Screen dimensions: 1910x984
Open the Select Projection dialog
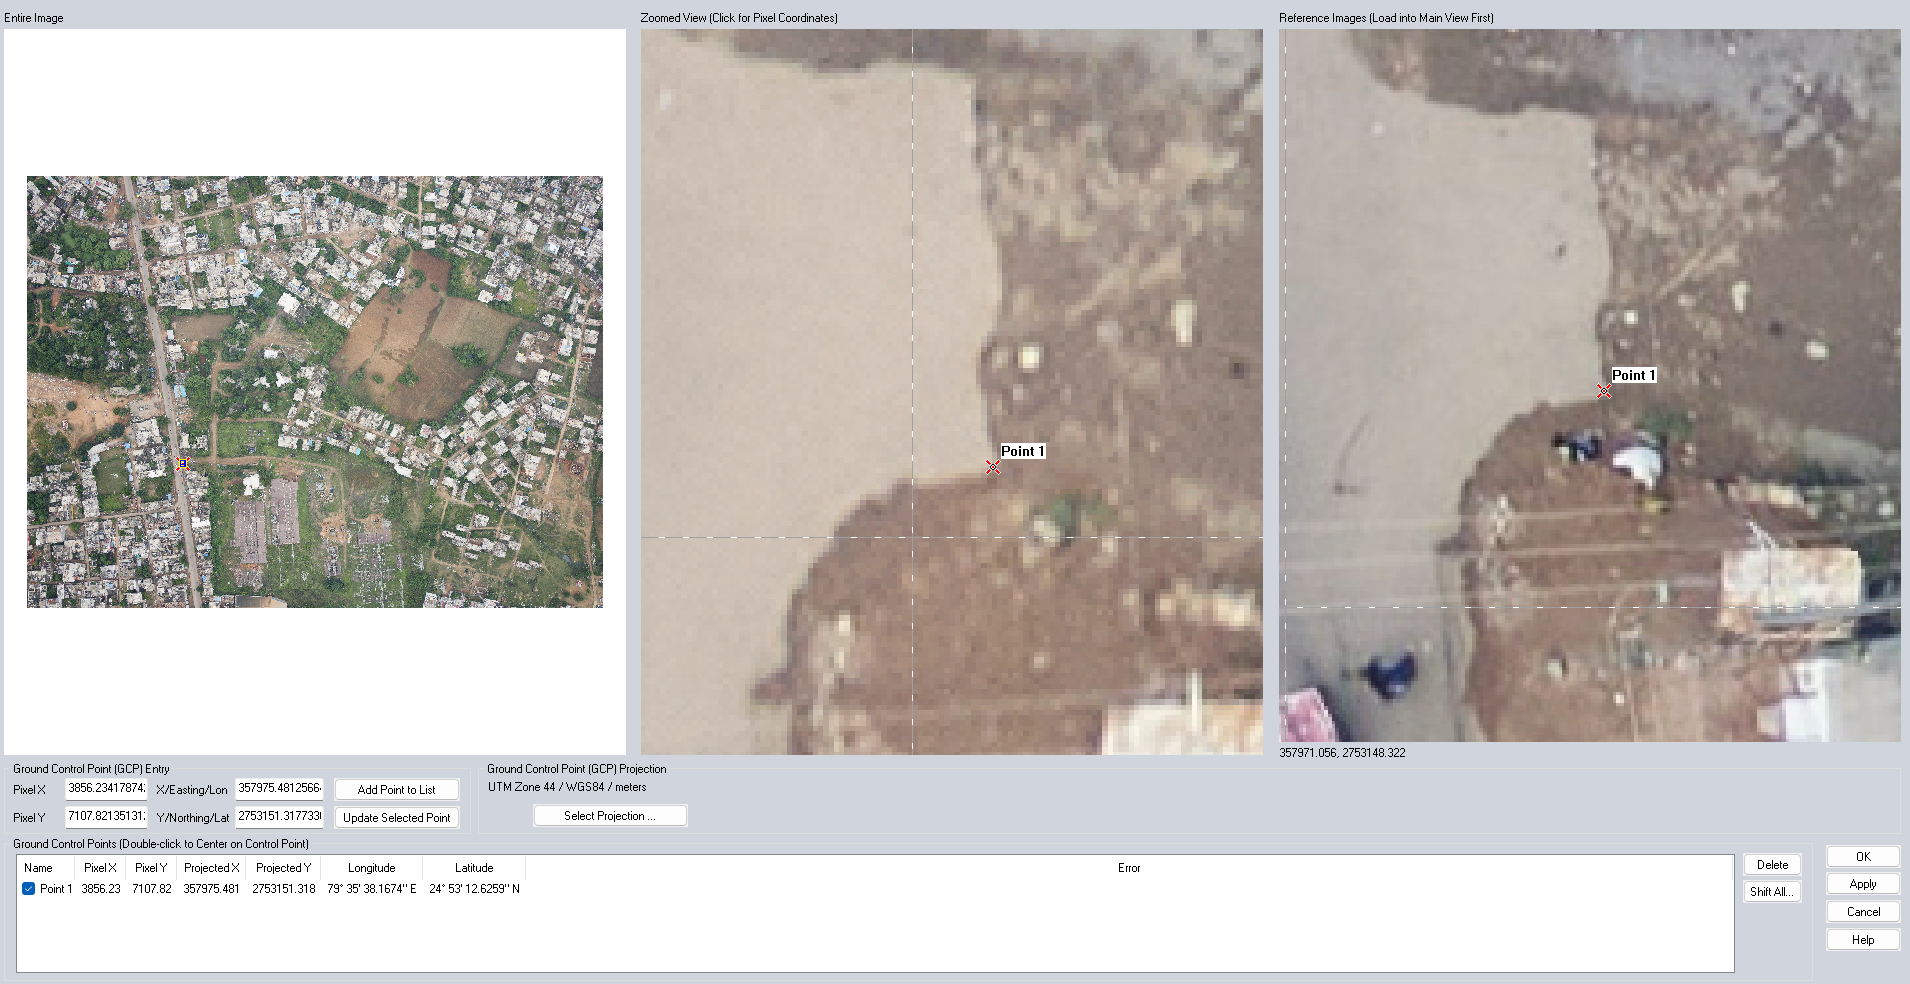609,816
